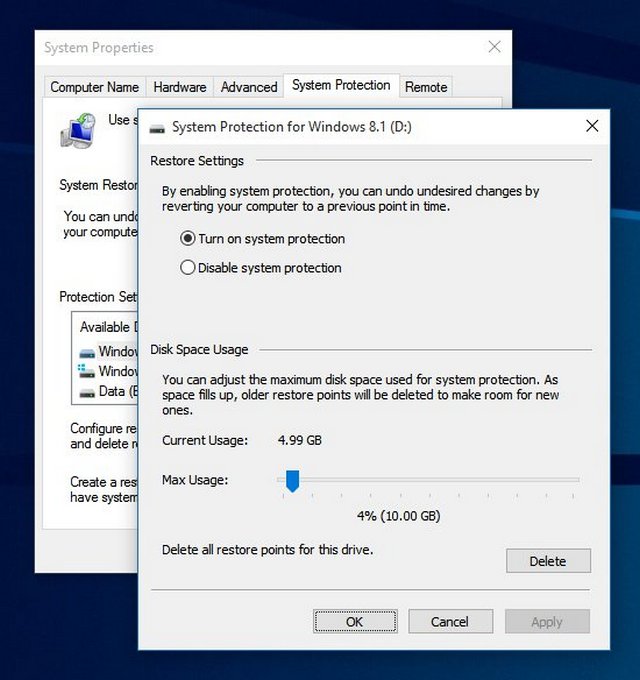Click the Apply button
This screenshot has width=640, height=680.
pos(547,621)
